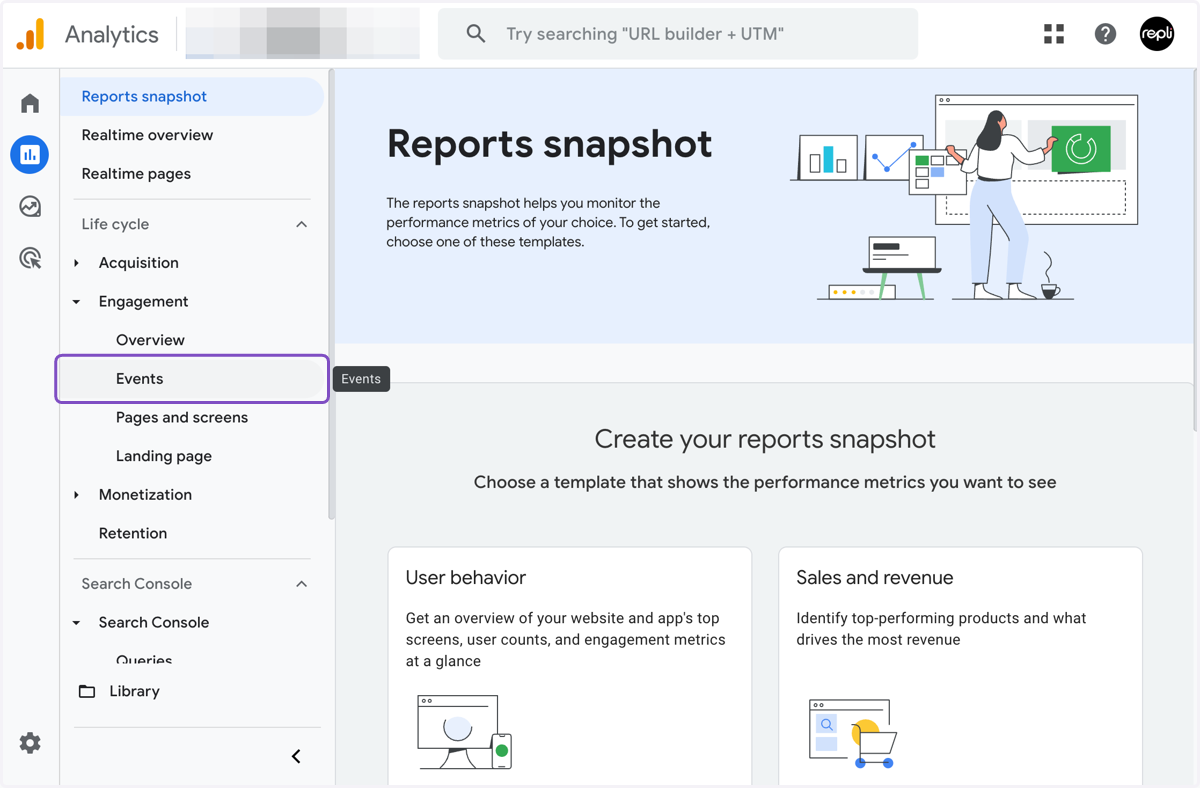The width and height of the screenshot is (1200, 788).
Task: Click the Acquisition label
Action: coord(139,263)
